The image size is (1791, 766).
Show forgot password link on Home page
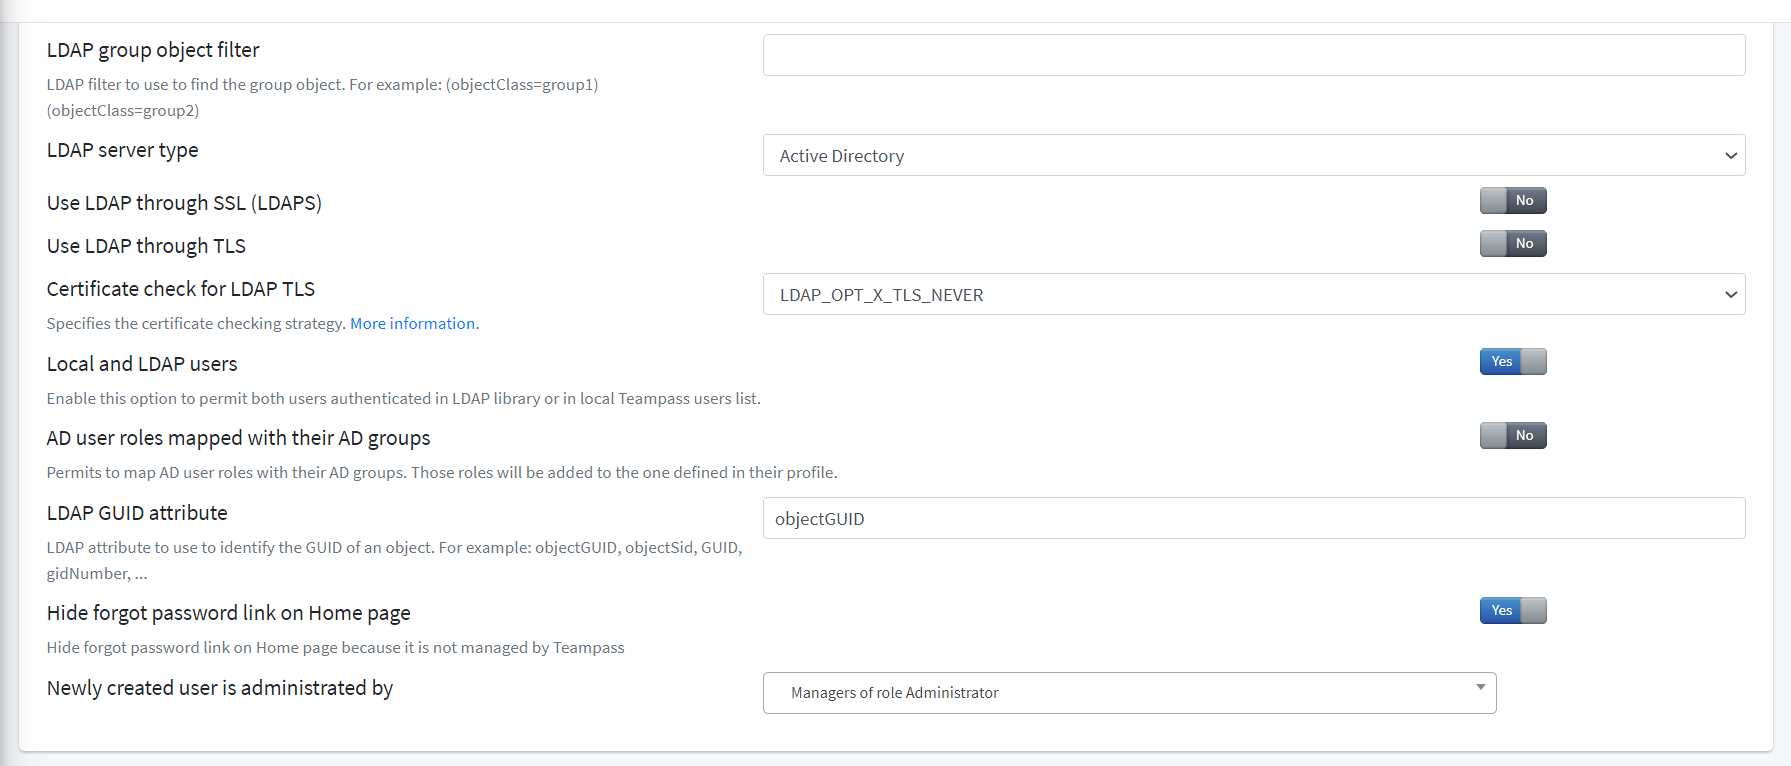coord(1512,610)
